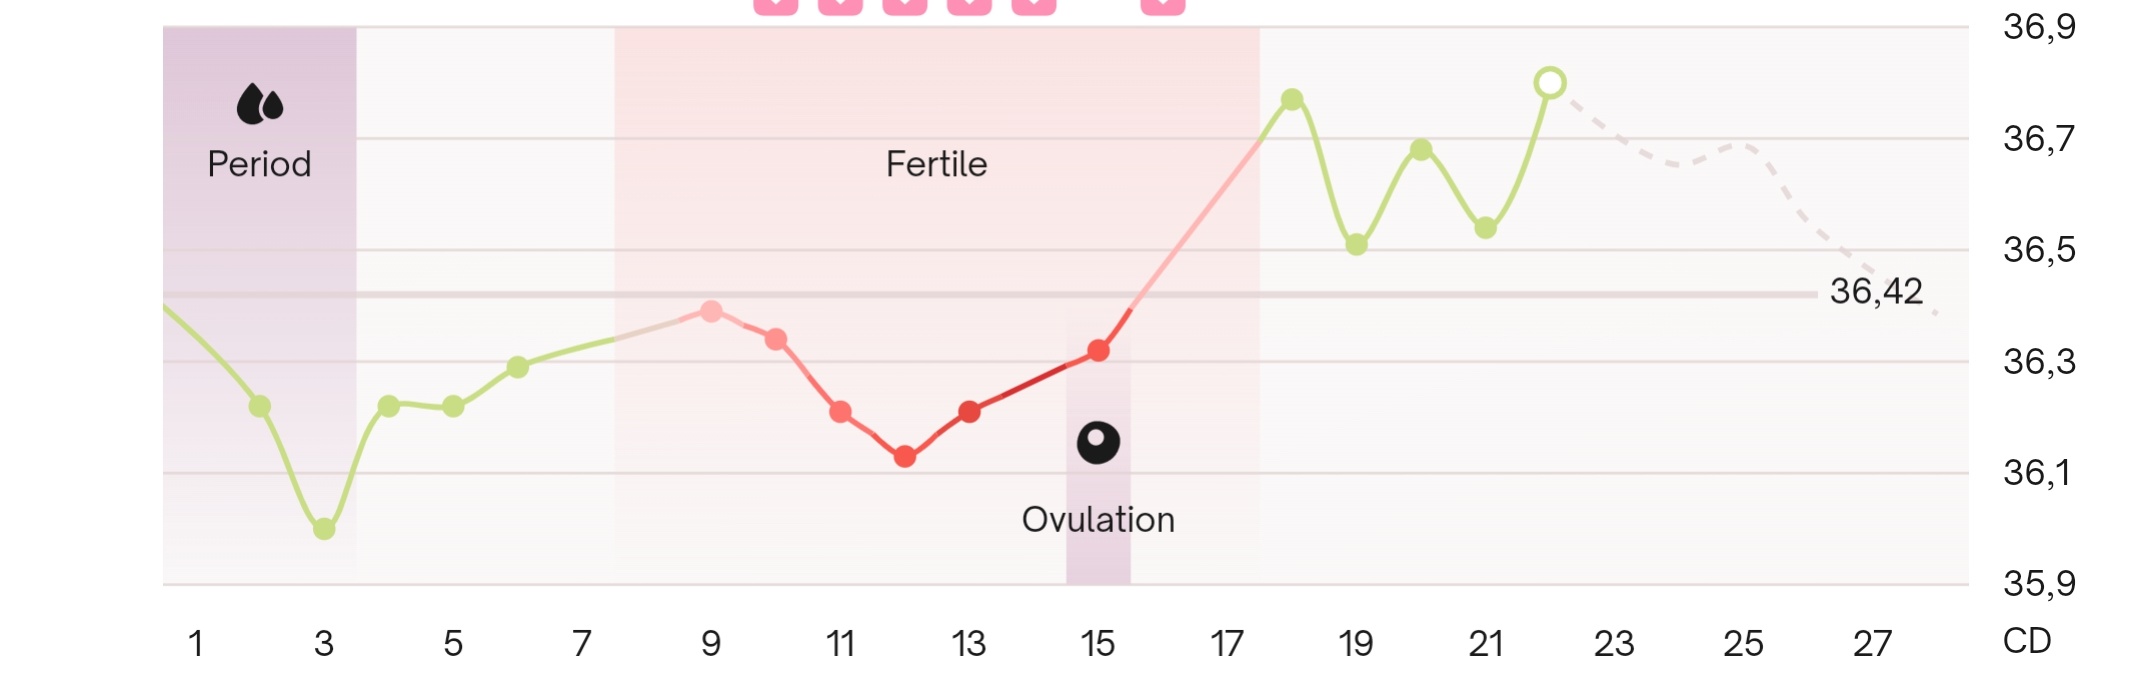
Task: Tap the Ovulation label text
Action: (1098, 520)
